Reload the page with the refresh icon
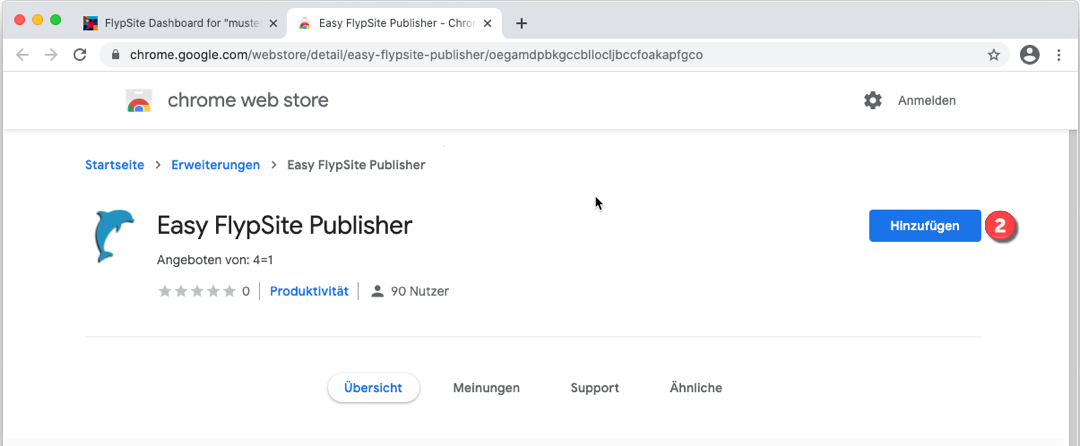1080x446 pixels. [80, 55]
